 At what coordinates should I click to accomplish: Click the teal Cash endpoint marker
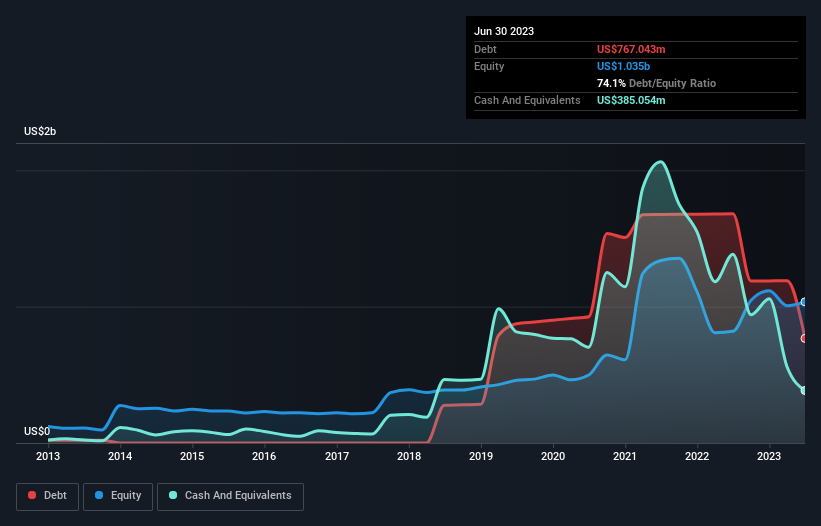804,390
